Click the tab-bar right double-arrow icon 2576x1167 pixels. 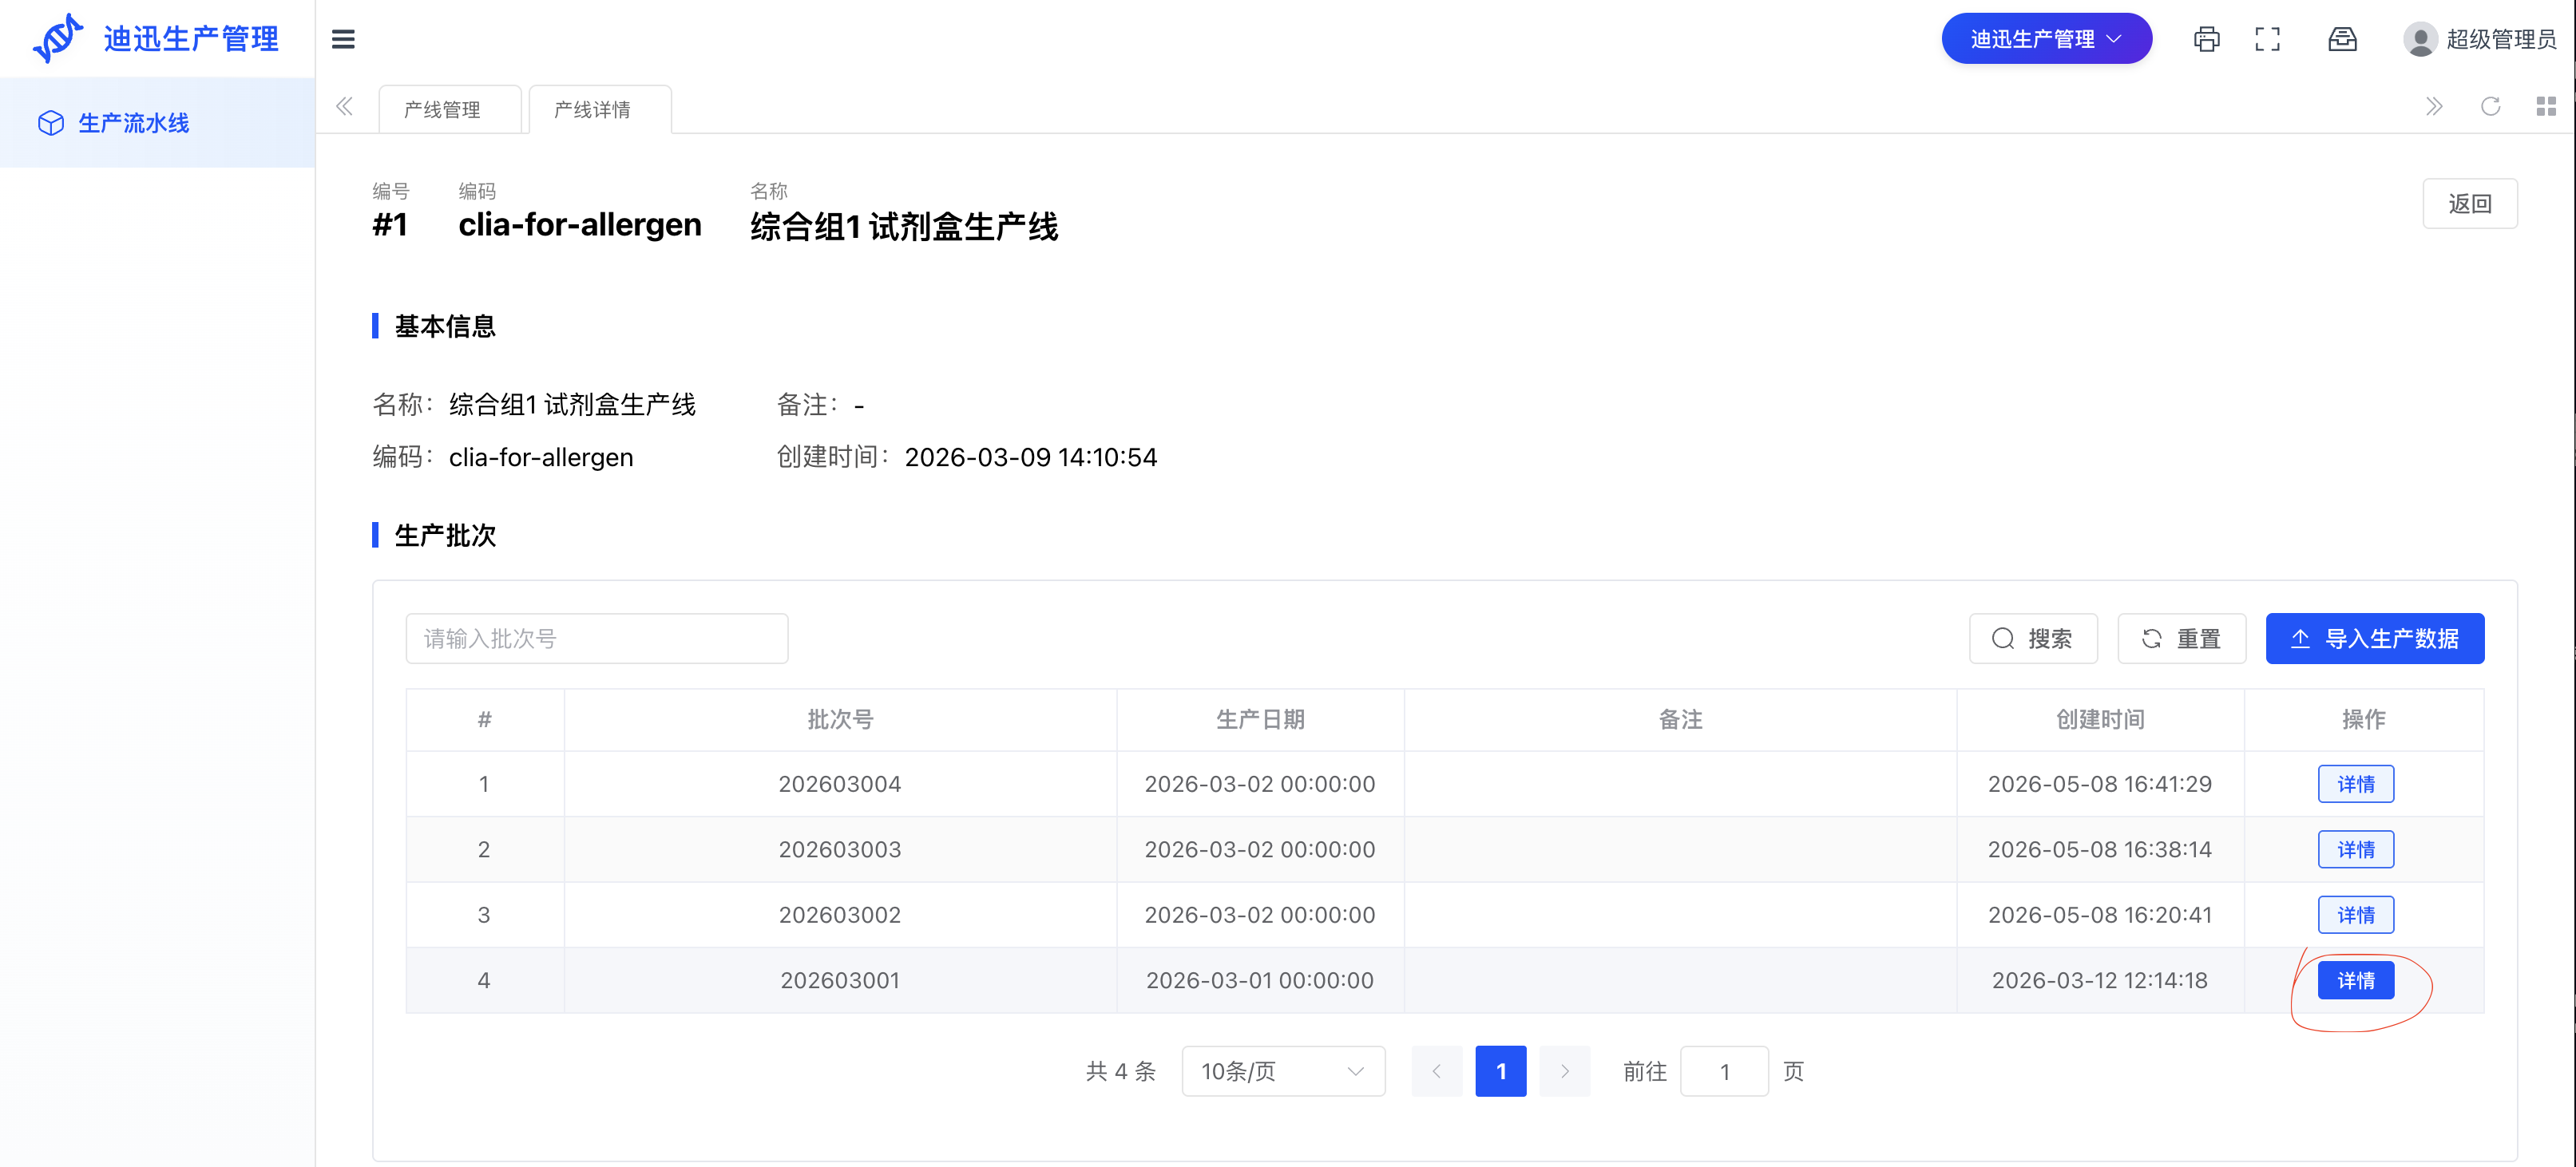(x=2434, y=107)
